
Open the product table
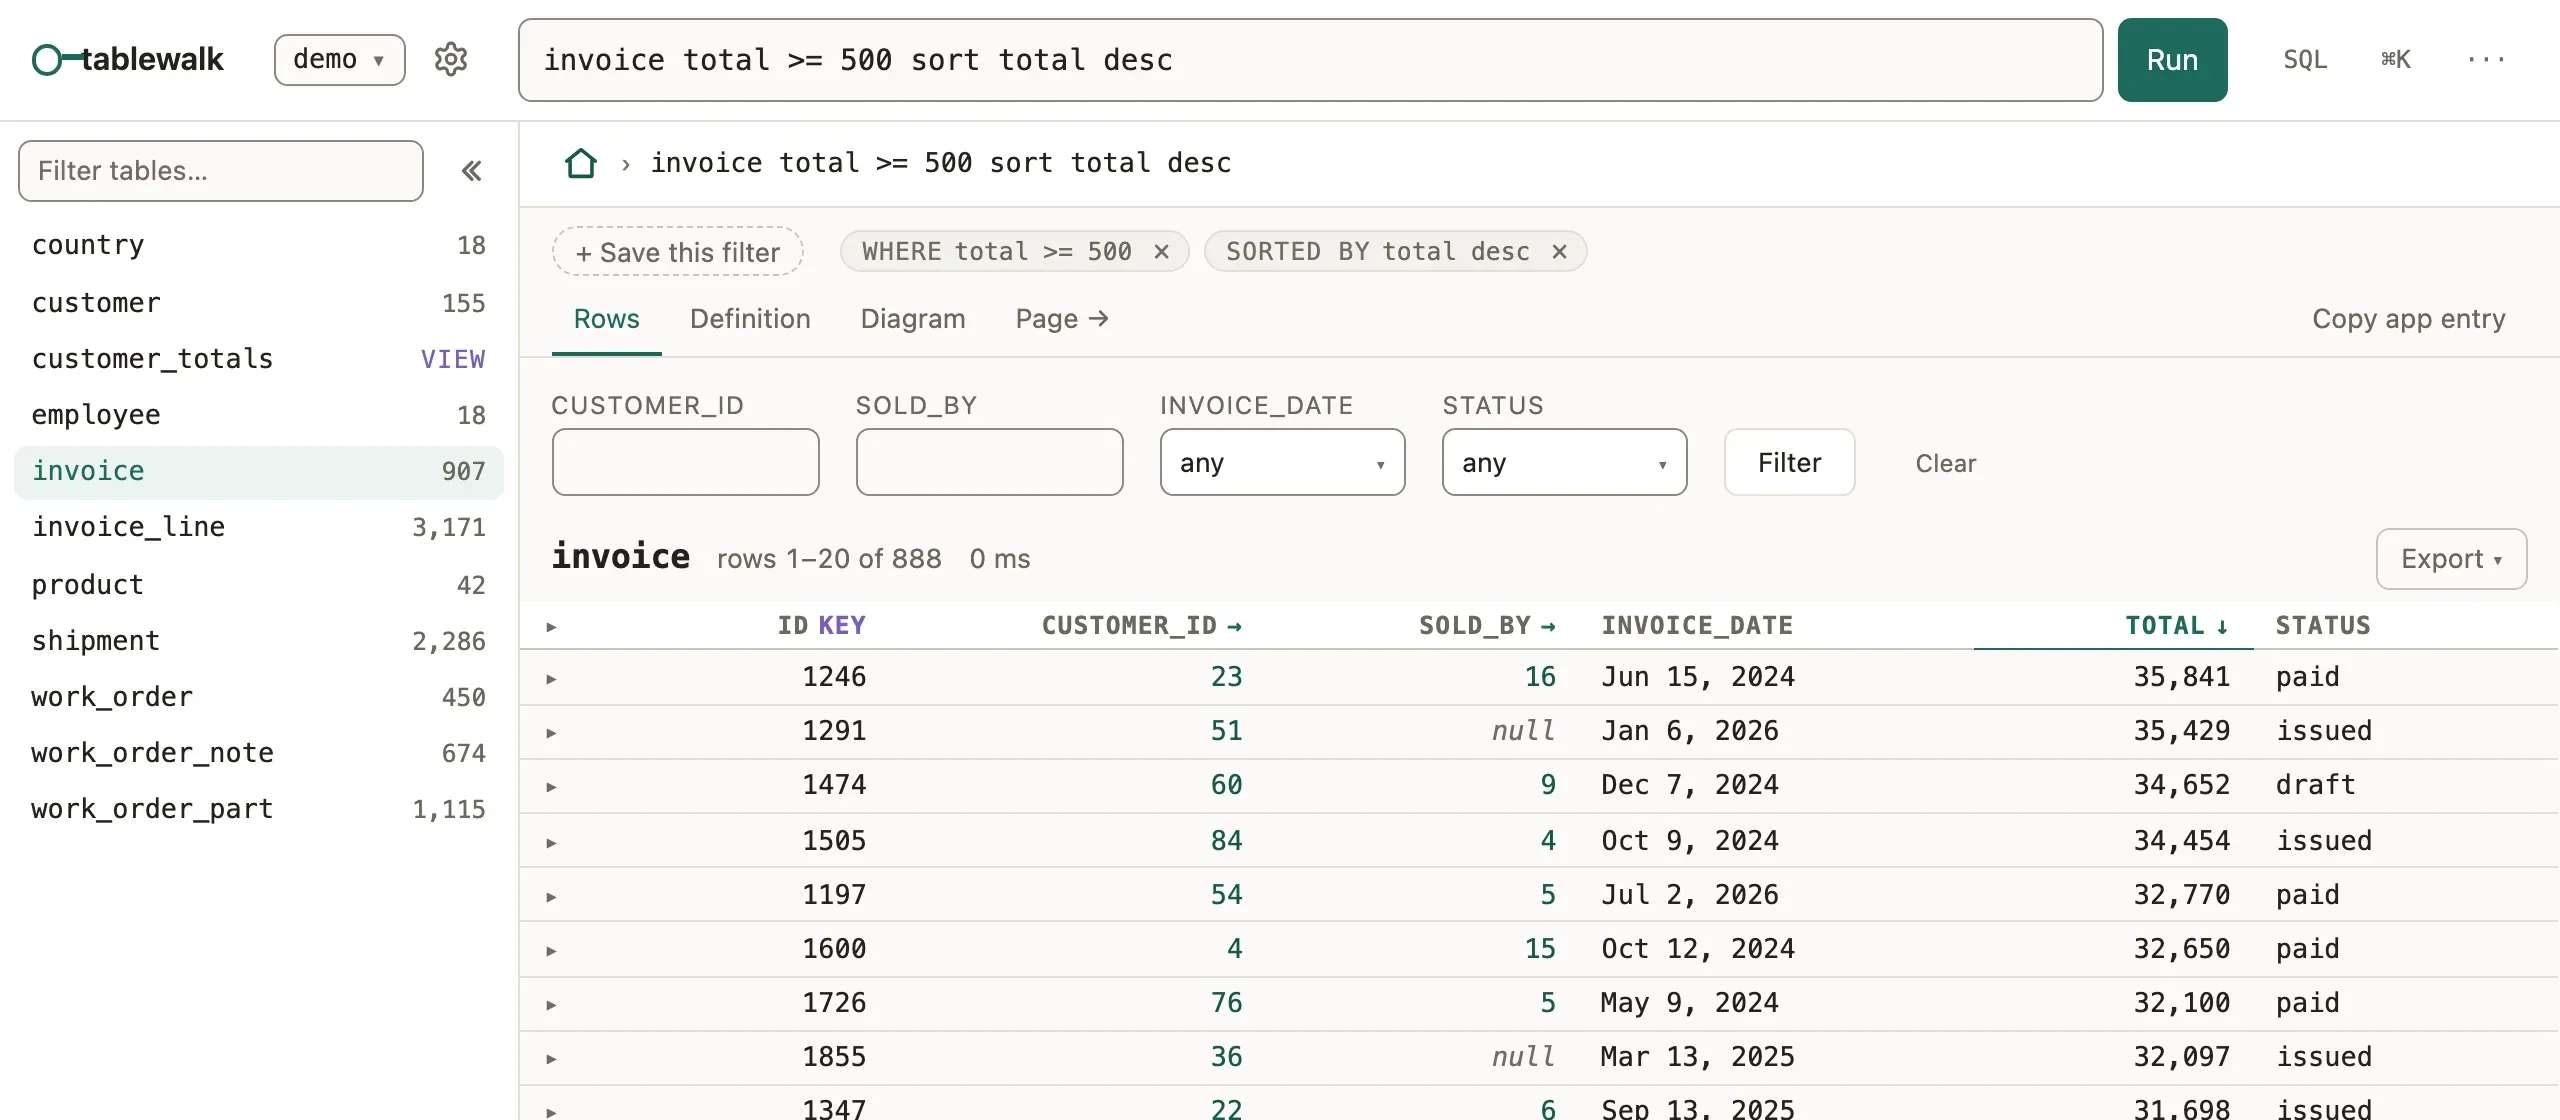click(258, 585)
